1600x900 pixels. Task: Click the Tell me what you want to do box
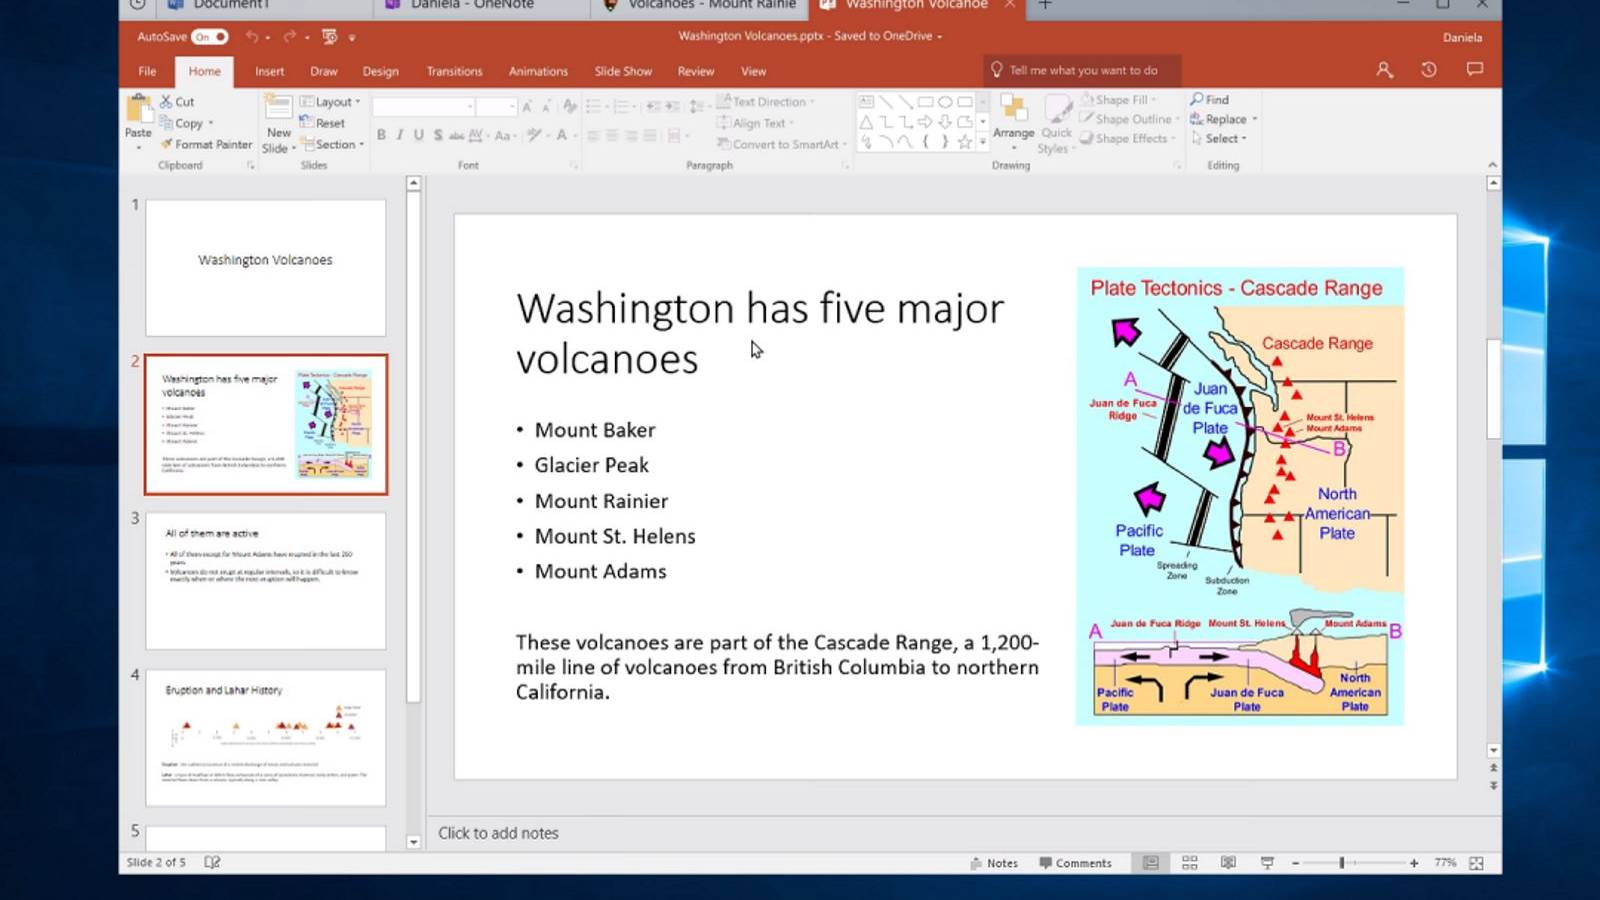[x=1082, y=70]
